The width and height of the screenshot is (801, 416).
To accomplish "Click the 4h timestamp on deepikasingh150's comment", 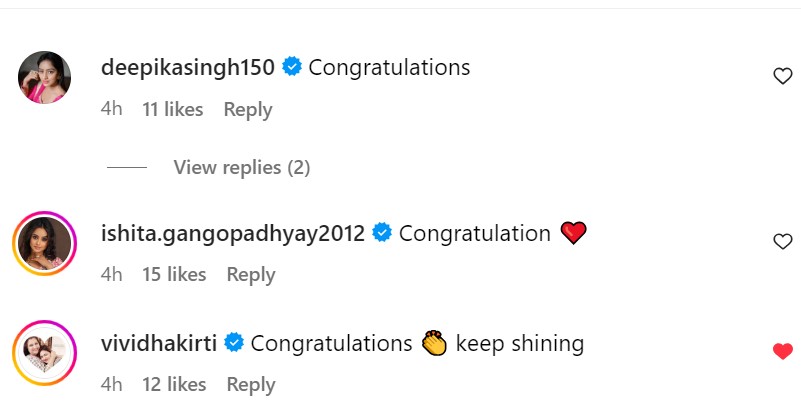I will click(x=112, y=109).
